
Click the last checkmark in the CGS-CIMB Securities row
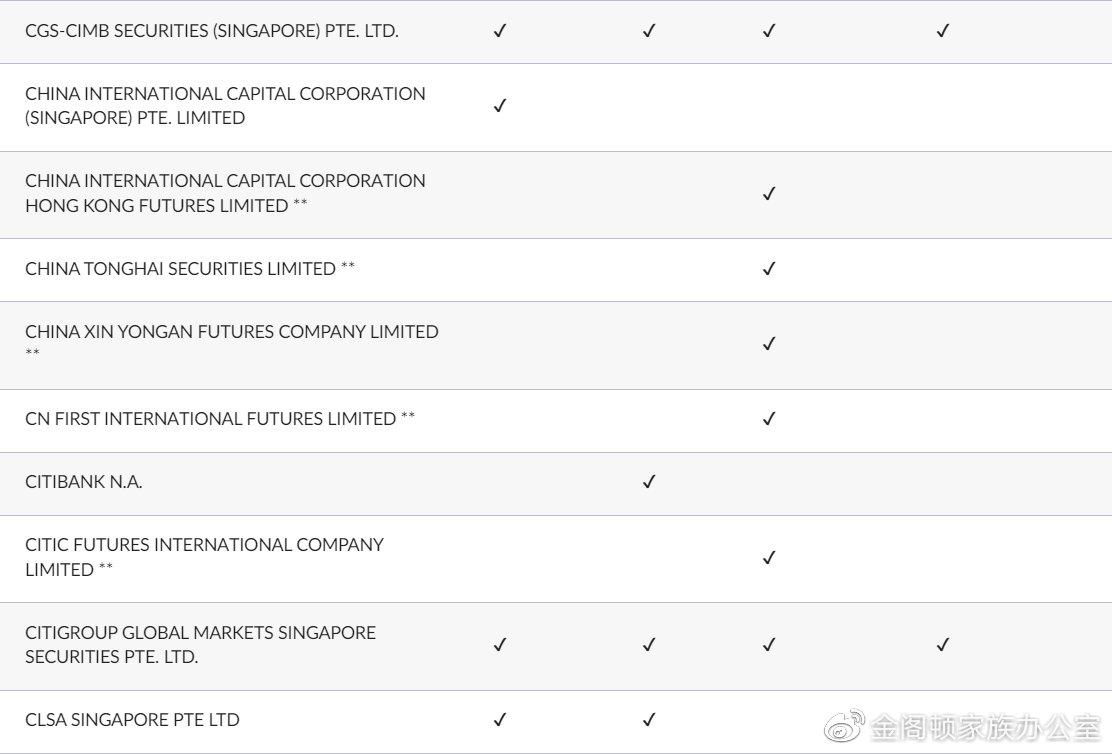(x=942, y=30)
